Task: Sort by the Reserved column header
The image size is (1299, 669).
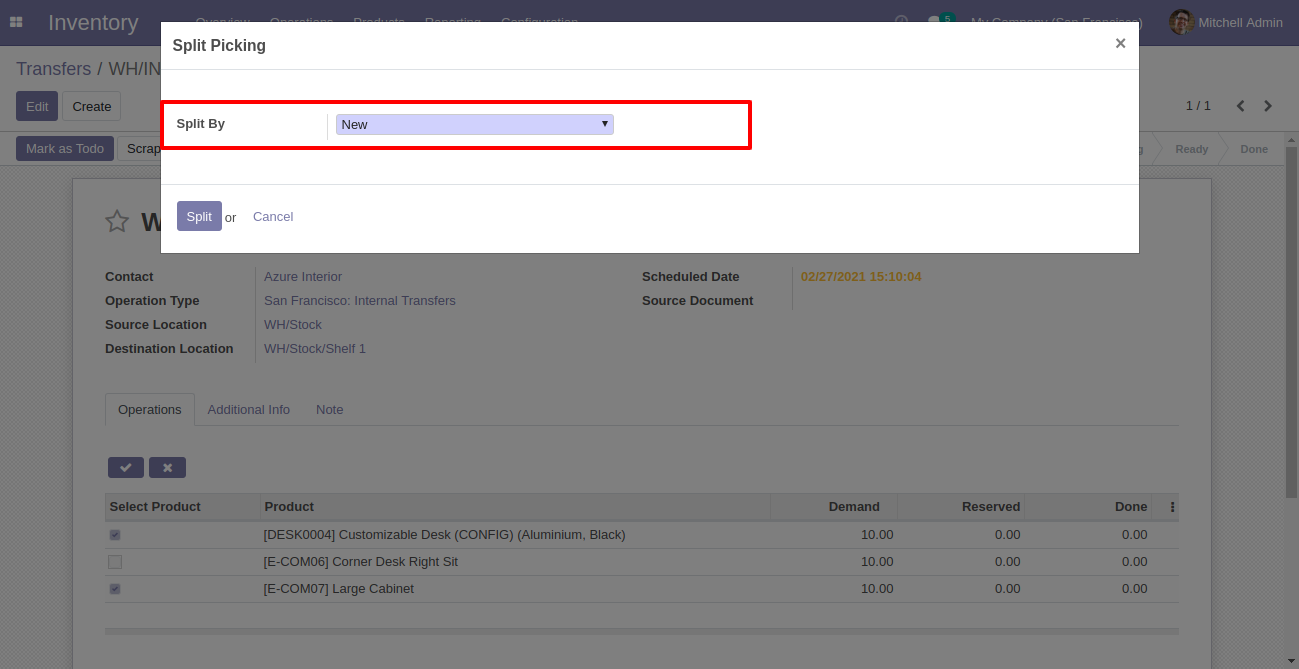Action: coord(961,507)
